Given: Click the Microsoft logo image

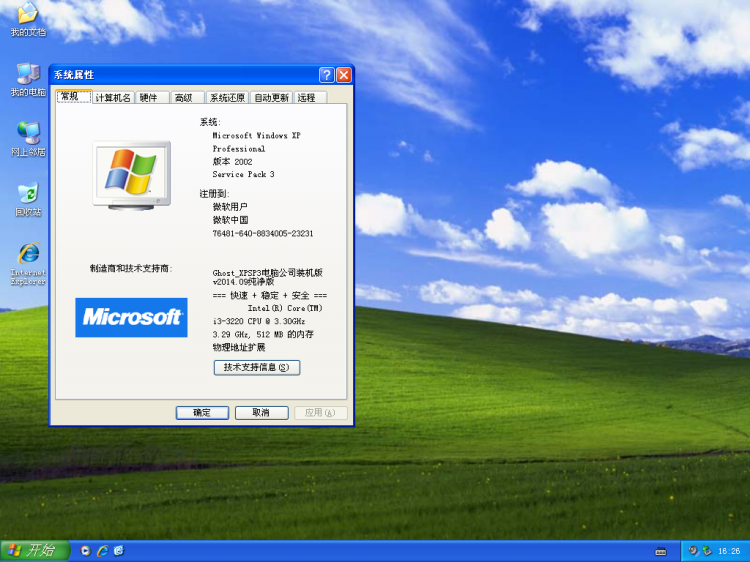Looking at the screenshot, I should click(x=131, y=317).
